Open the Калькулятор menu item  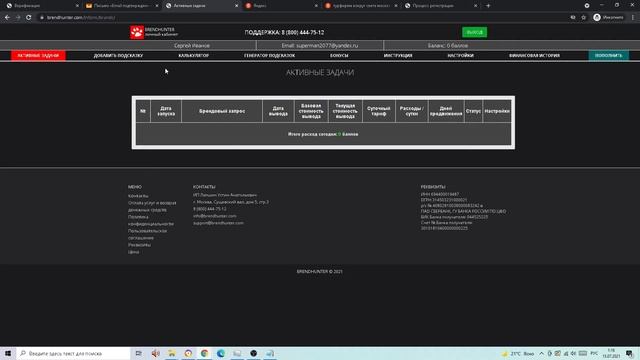click(x=193, y=56)
